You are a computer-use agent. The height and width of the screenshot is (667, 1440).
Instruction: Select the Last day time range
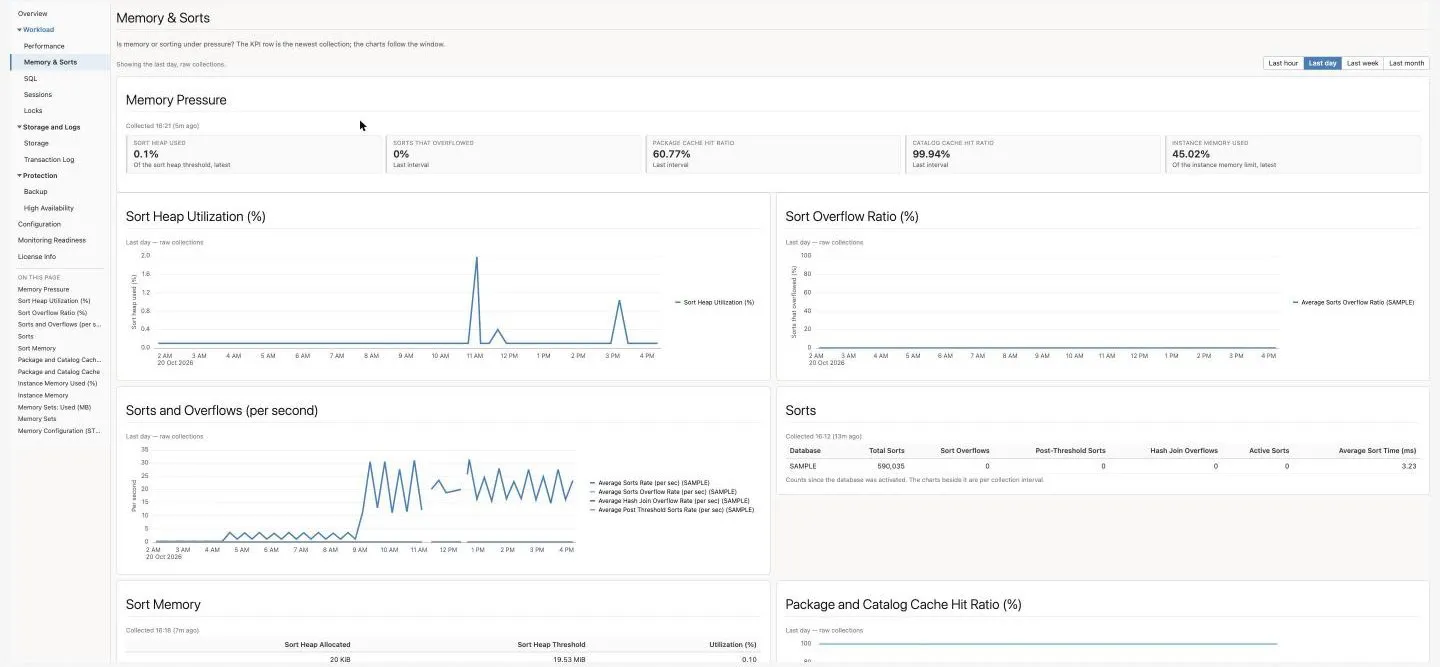(x=1322, y=63)
